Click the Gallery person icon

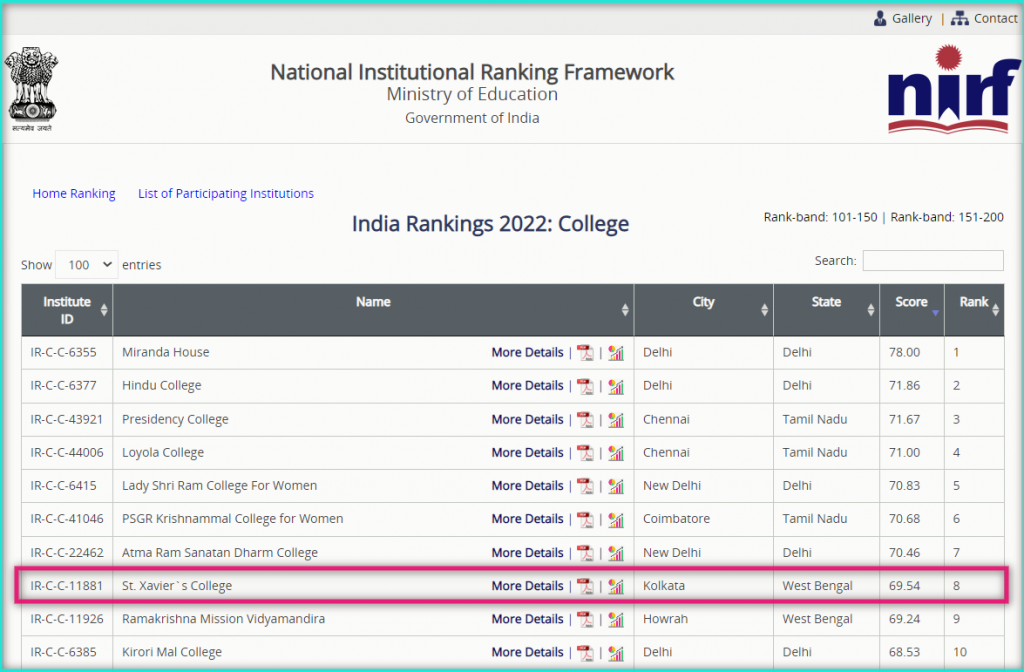[x=880, y=18]
